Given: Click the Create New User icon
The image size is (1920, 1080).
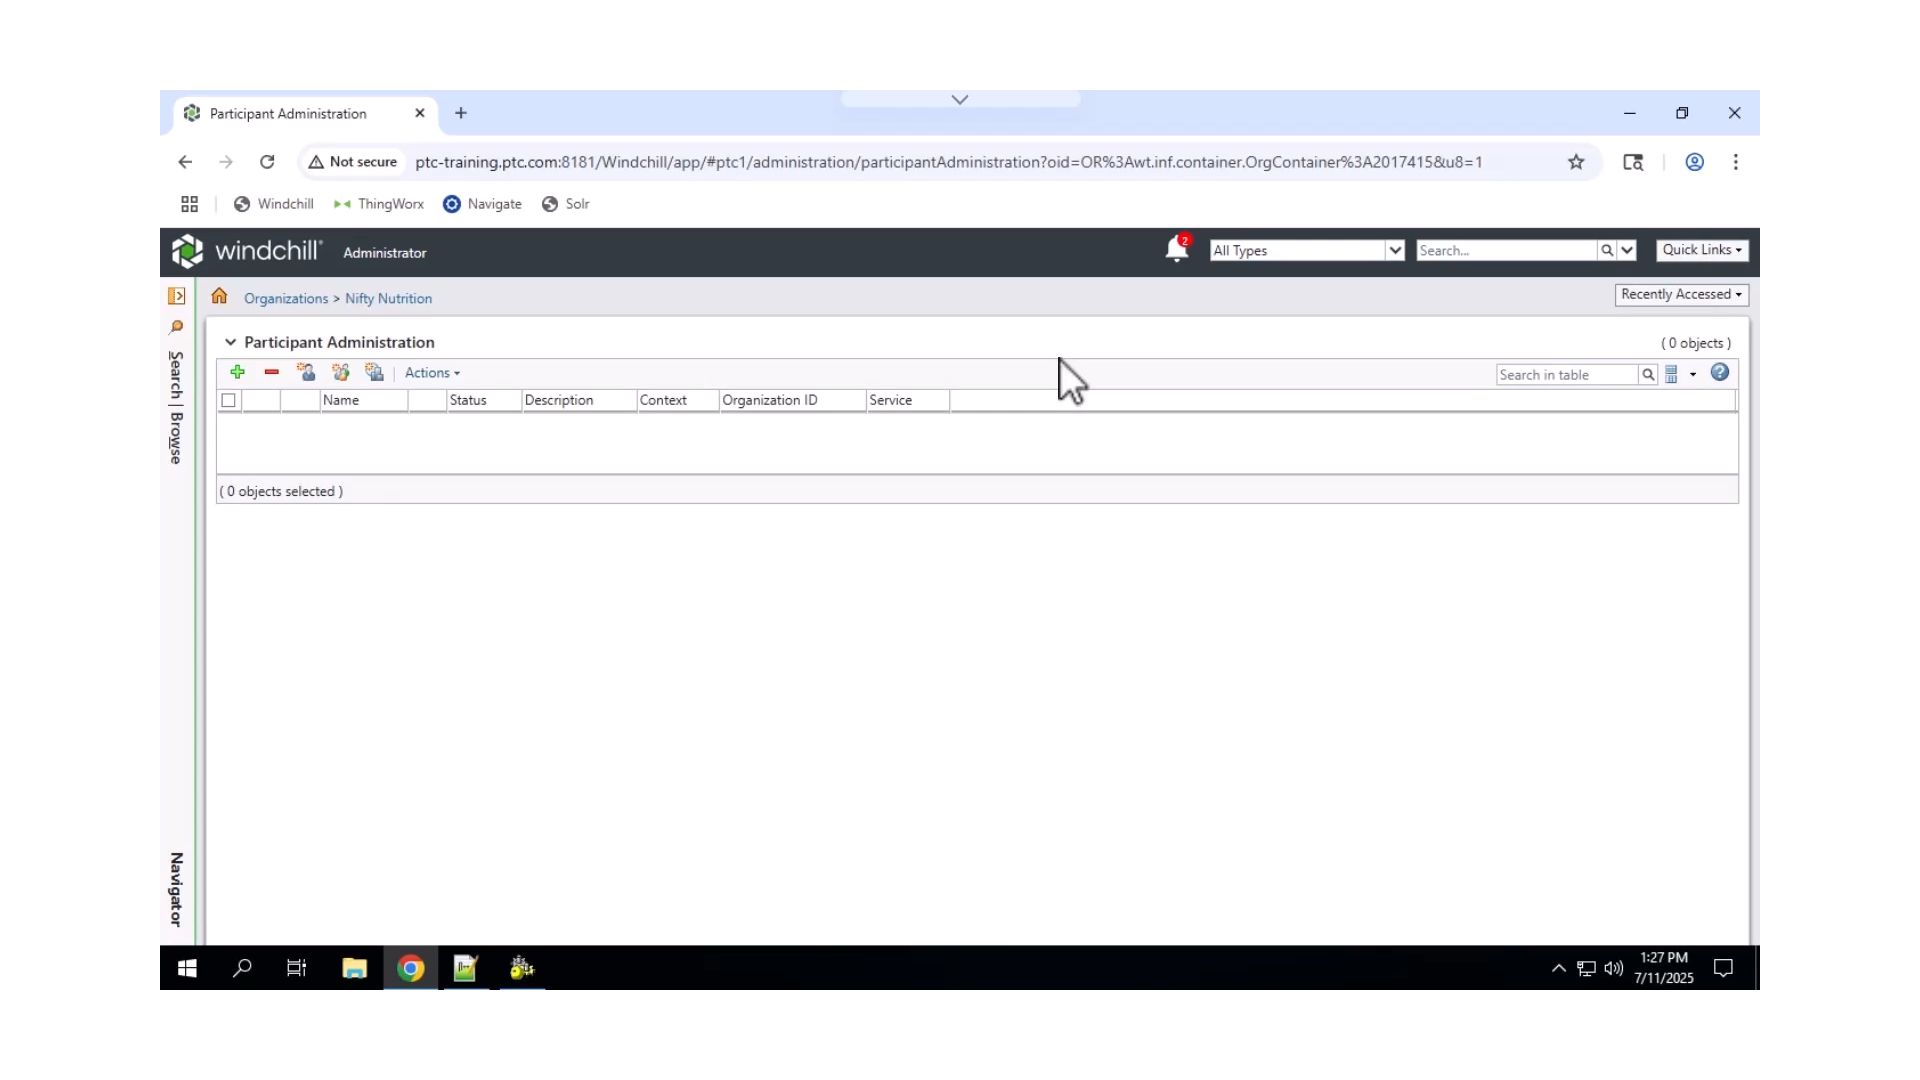Looking at the screenshot, I should pyautogui.click(x=306, y=372).
